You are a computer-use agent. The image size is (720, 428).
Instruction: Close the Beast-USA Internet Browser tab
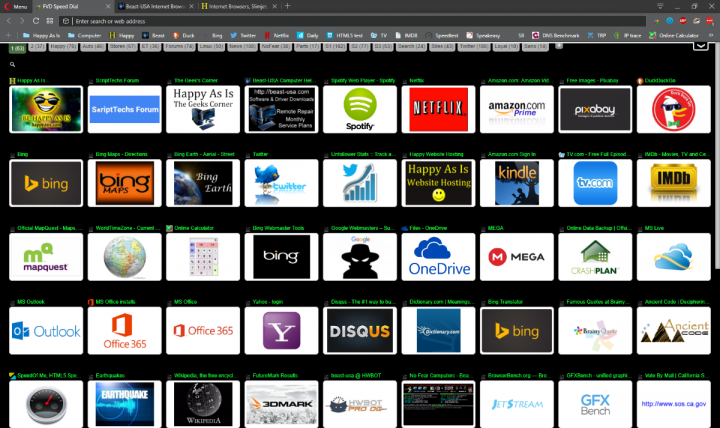[x=191, y=6]
